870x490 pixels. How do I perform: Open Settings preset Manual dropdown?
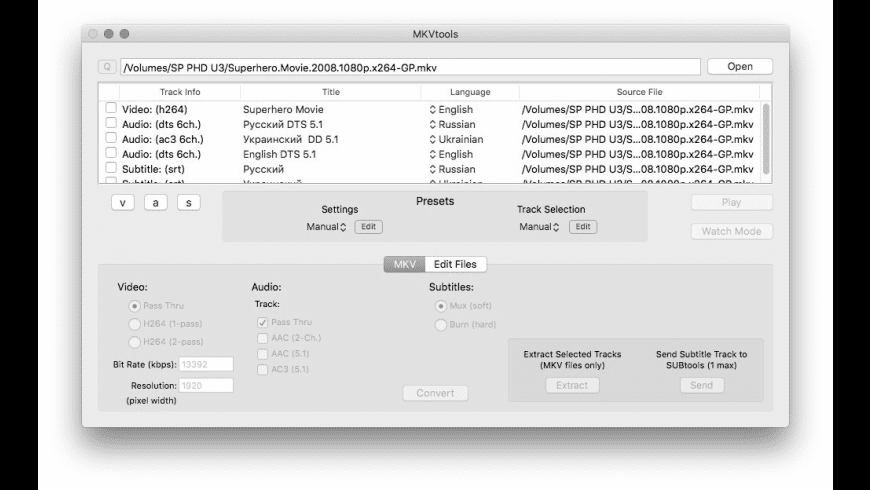pyautogui.click(x=326, y=227)
